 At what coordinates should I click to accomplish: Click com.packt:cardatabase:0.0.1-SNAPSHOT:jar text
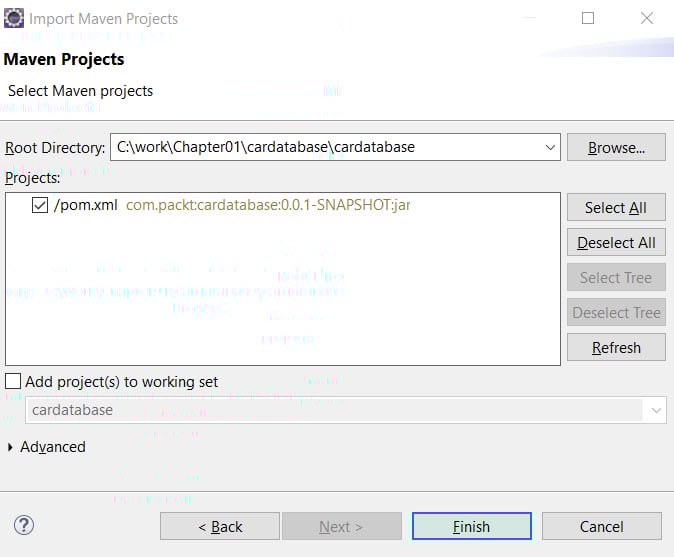(268, 205)
